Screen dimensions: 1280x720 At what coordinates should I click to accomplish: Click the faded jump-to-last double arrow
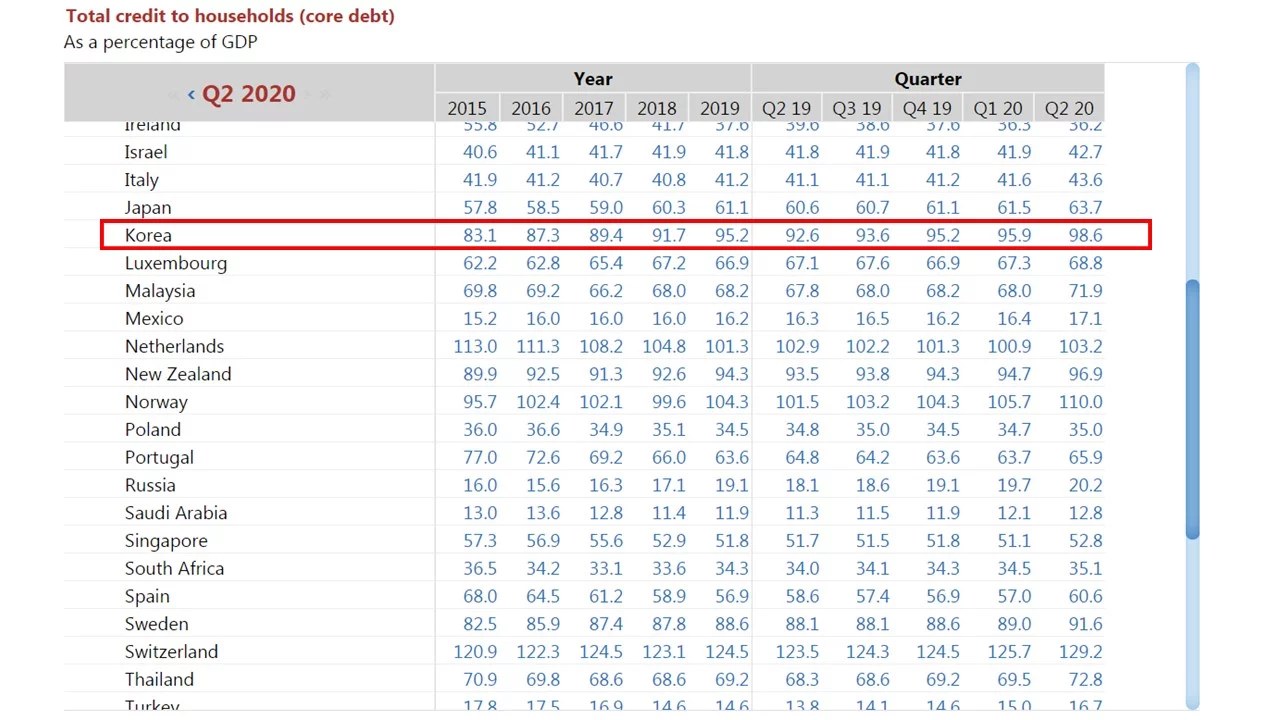point(324,94)
